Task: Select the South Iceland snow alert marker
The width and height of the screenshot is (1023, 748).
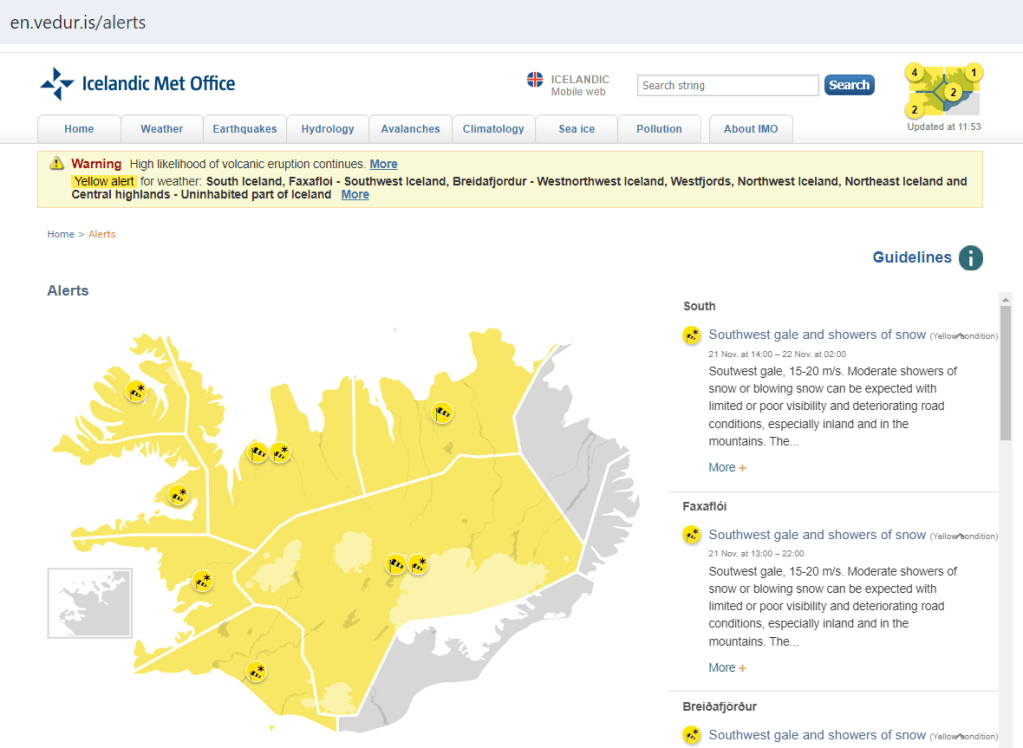Action: [256, 672]
